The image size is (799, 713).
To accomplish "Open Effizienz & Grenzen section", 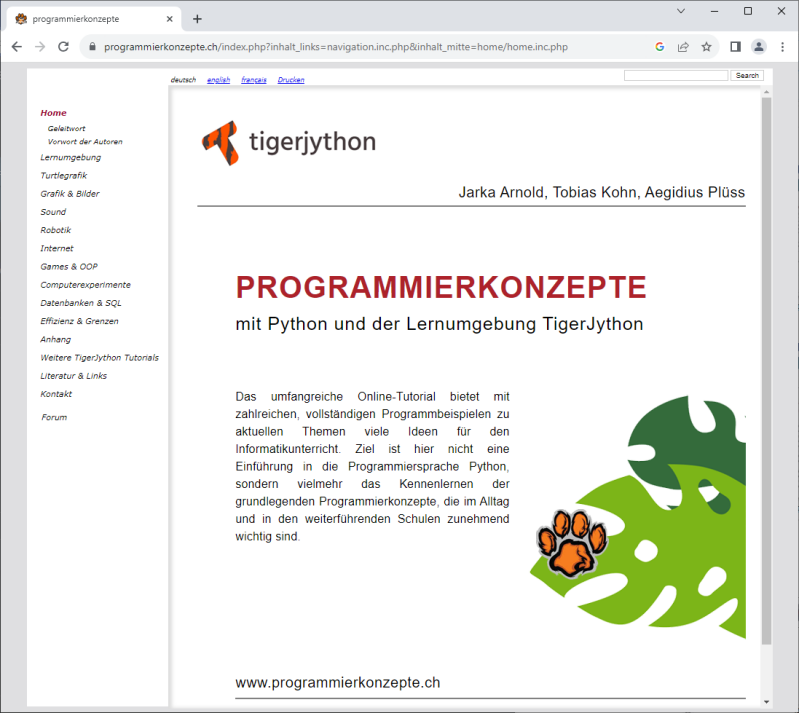I will click(79, 321).
